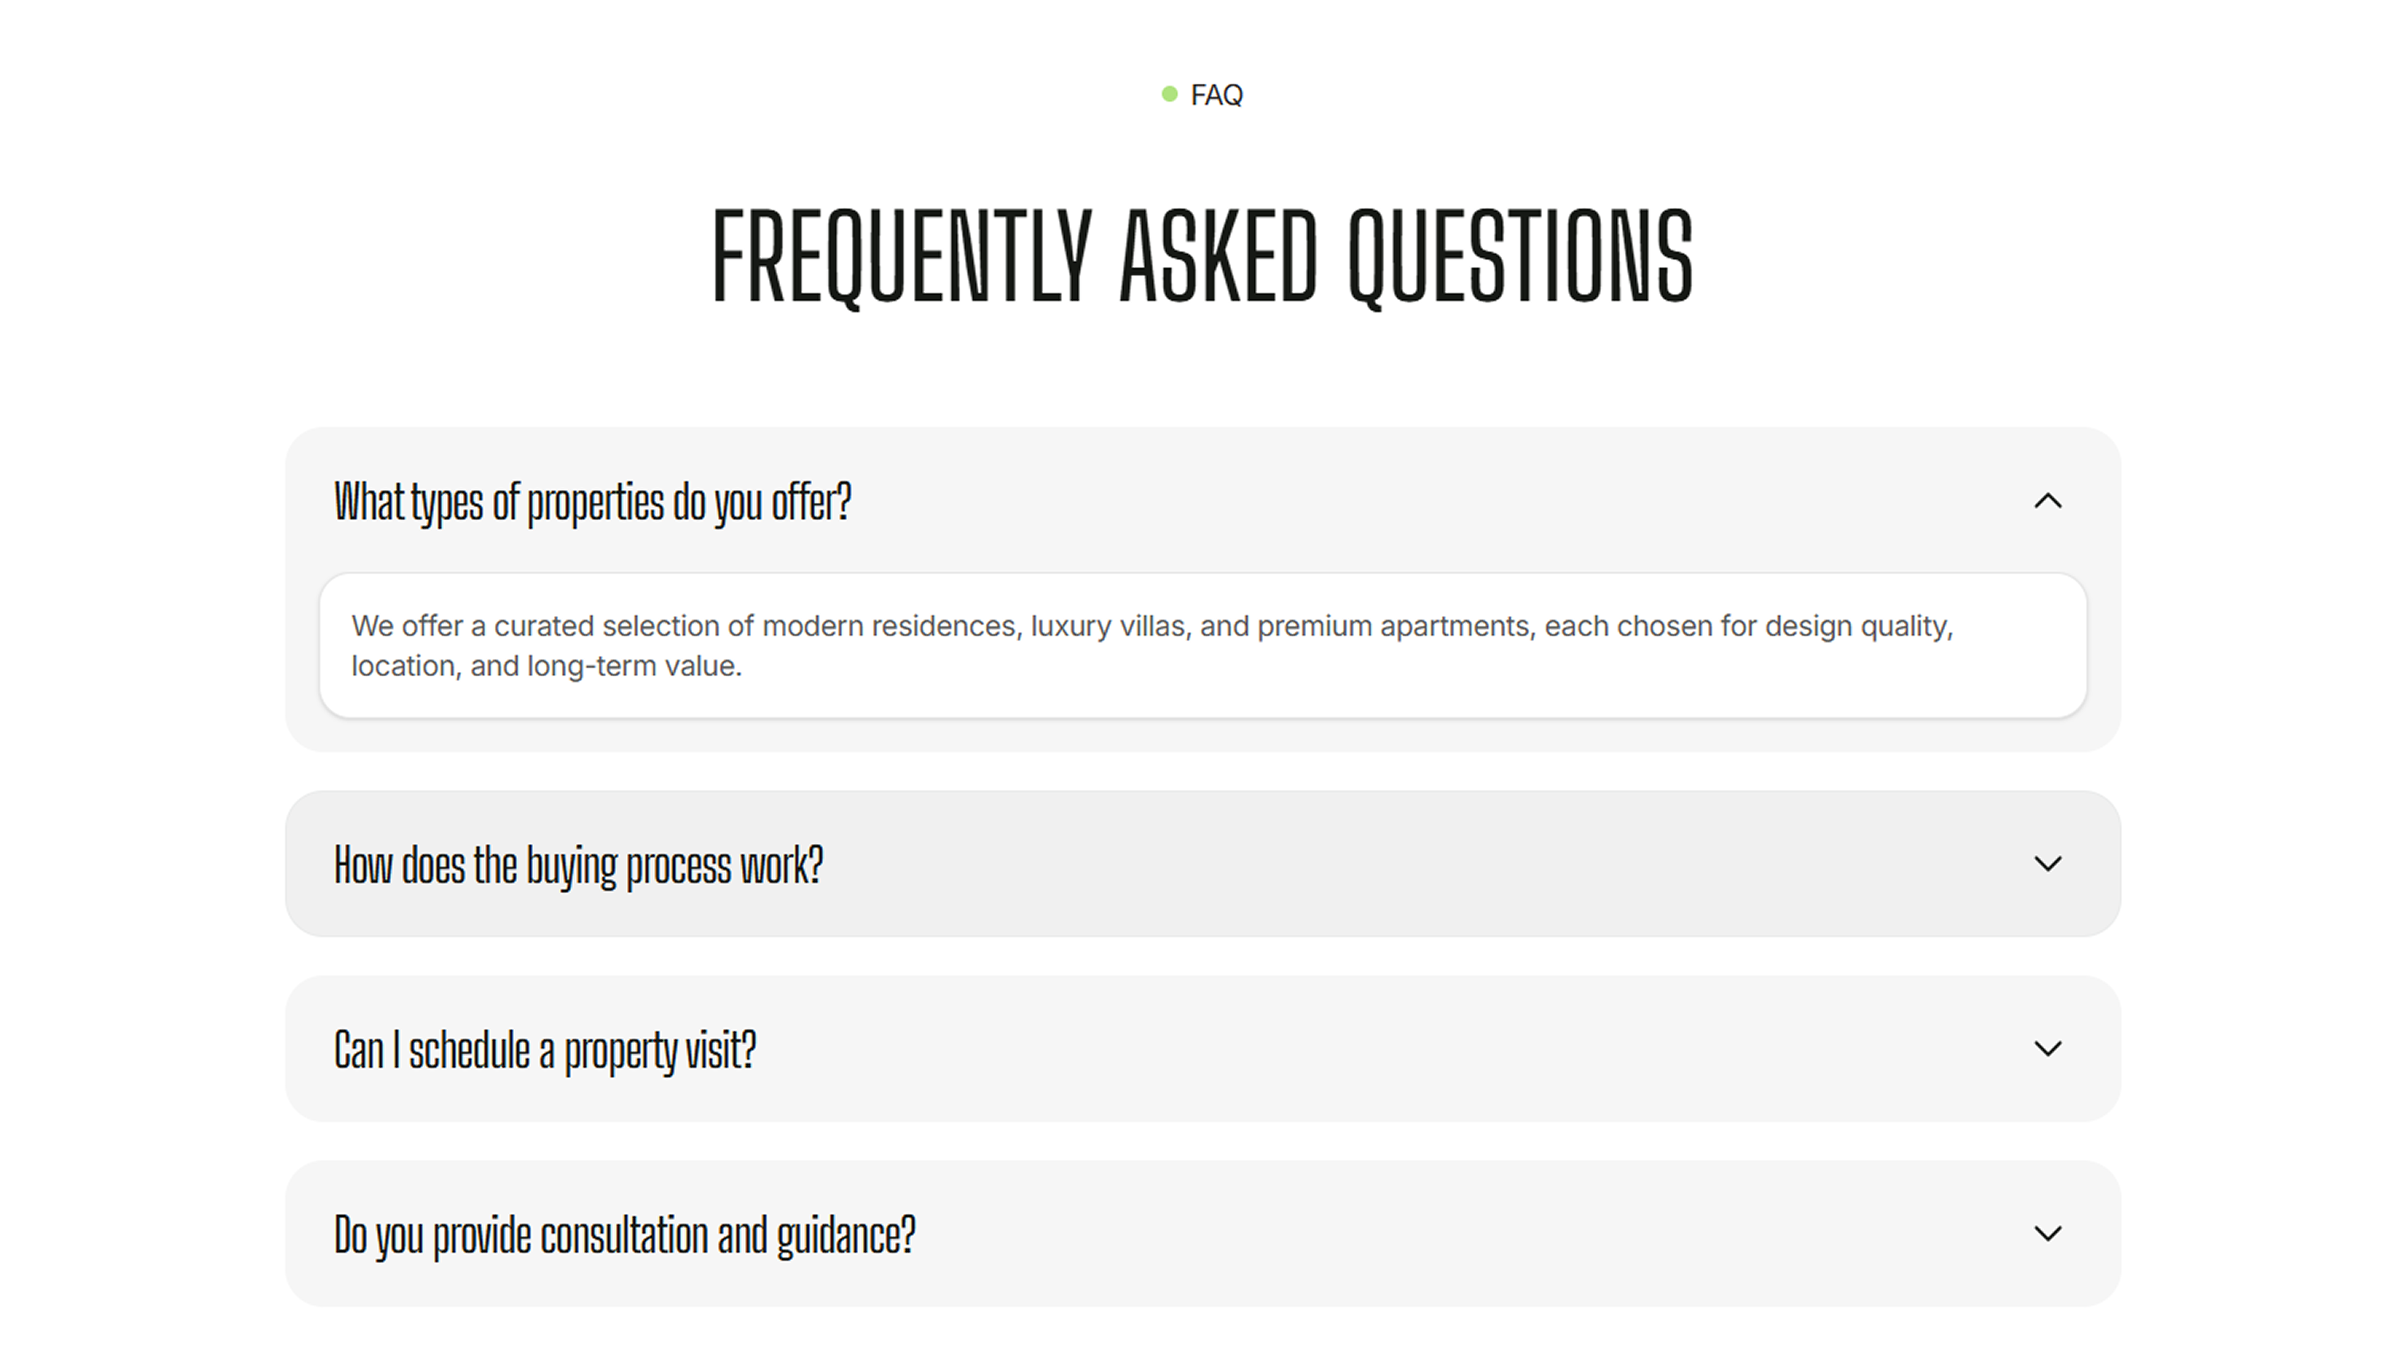Viewport: 2407px width, 1350px height.
Task: Click the green dot beside FAQ label
Action: point(1169,94)
